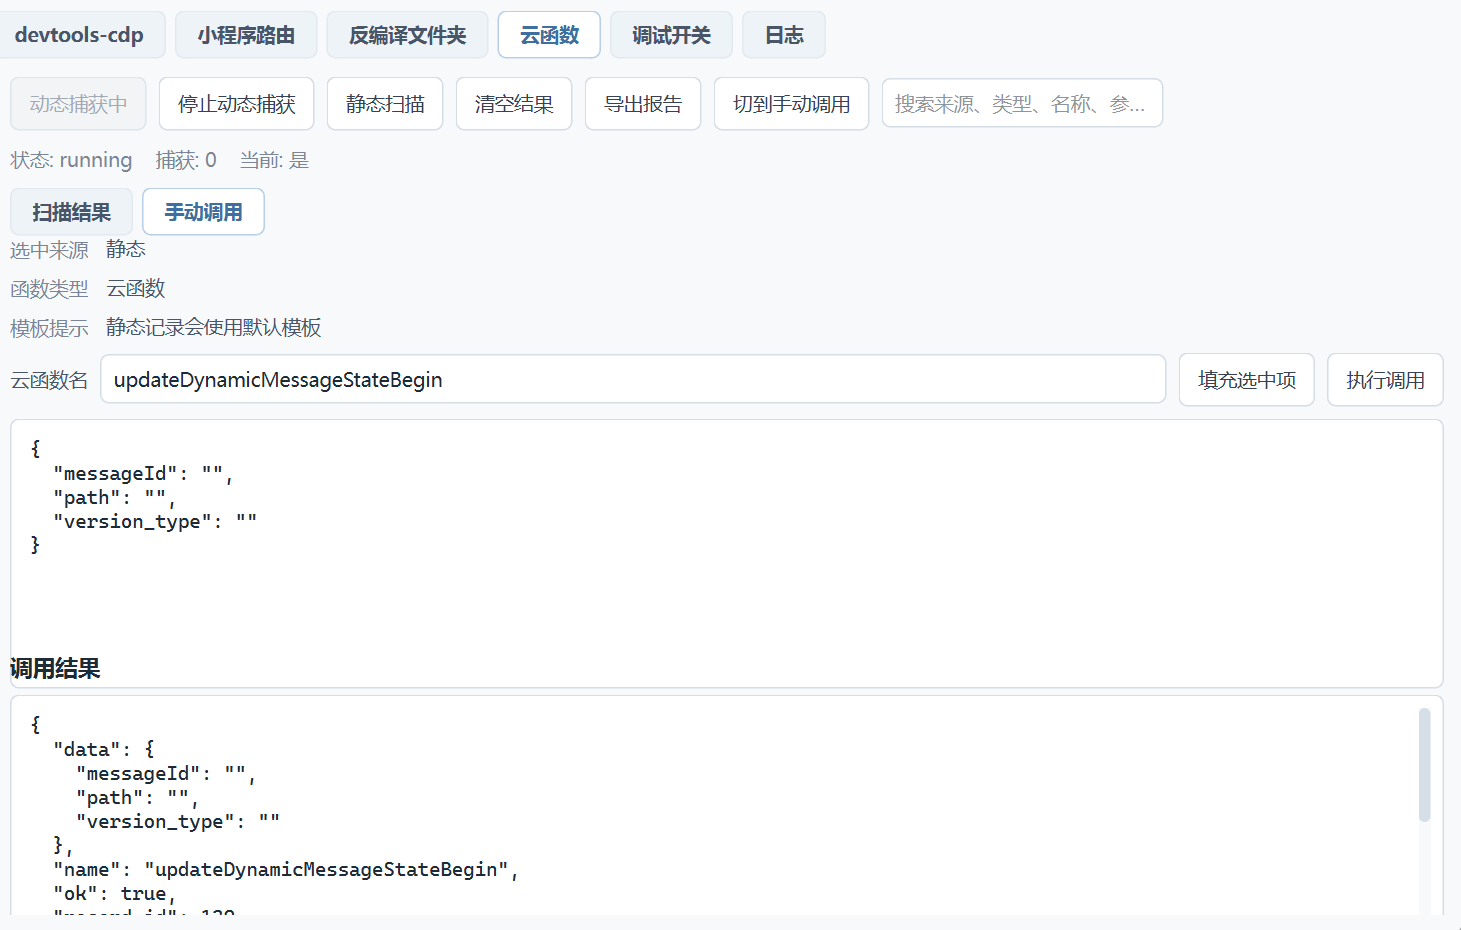Click the 填充选中项 button
1461x930 pixels.
click(1247, 380)
